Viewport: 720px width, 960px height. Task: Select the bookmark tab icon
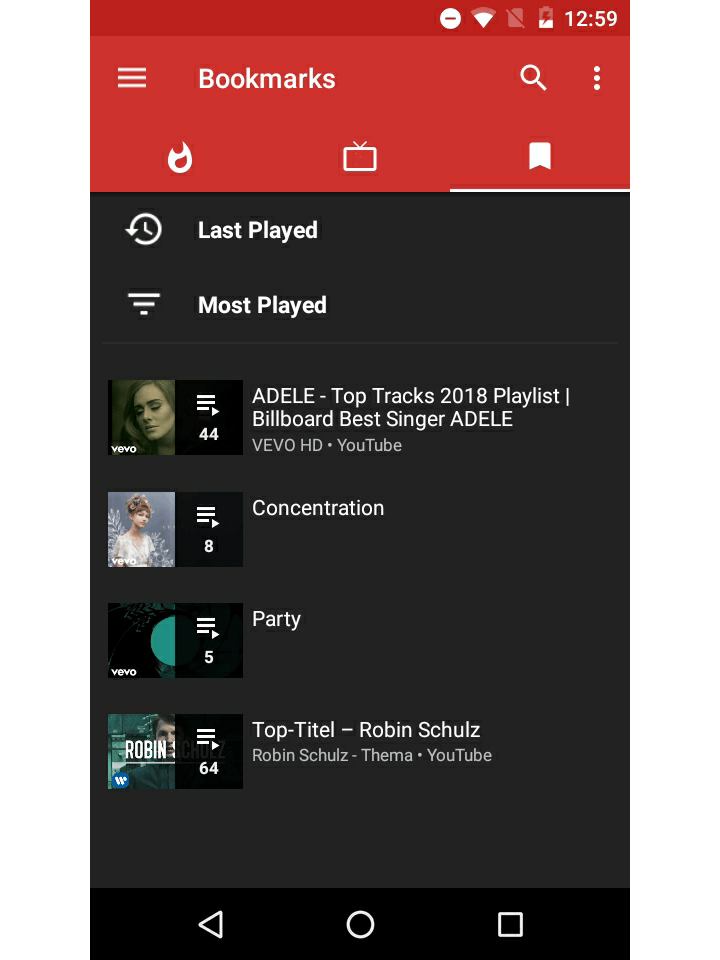pyautogui.click(x=540, y=156)
